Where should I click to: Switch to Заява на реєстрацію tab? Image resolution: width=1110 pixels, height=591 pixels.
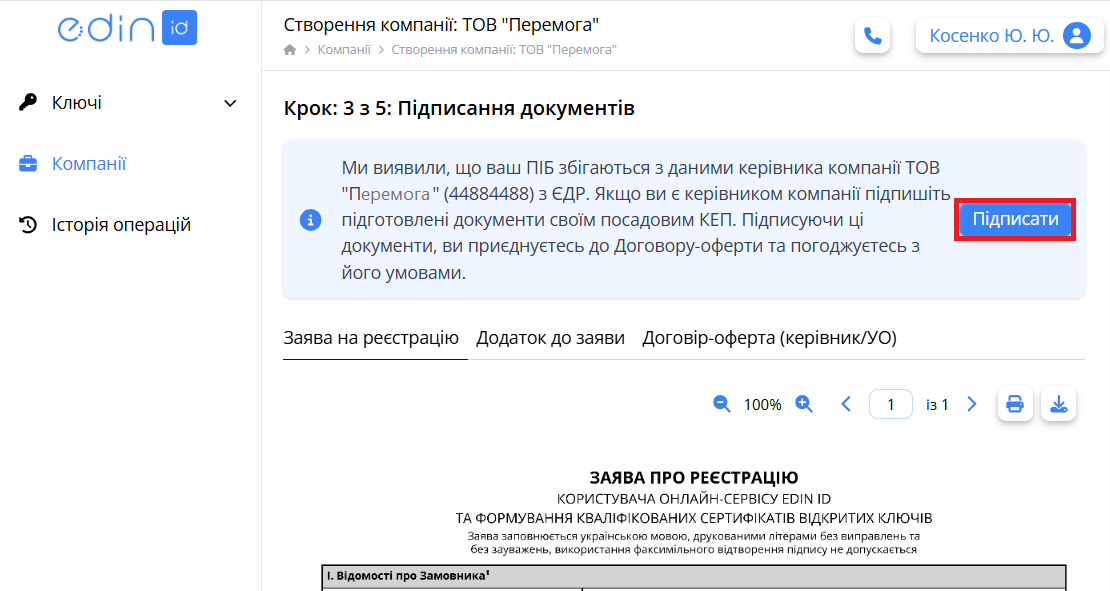(371, 338)
